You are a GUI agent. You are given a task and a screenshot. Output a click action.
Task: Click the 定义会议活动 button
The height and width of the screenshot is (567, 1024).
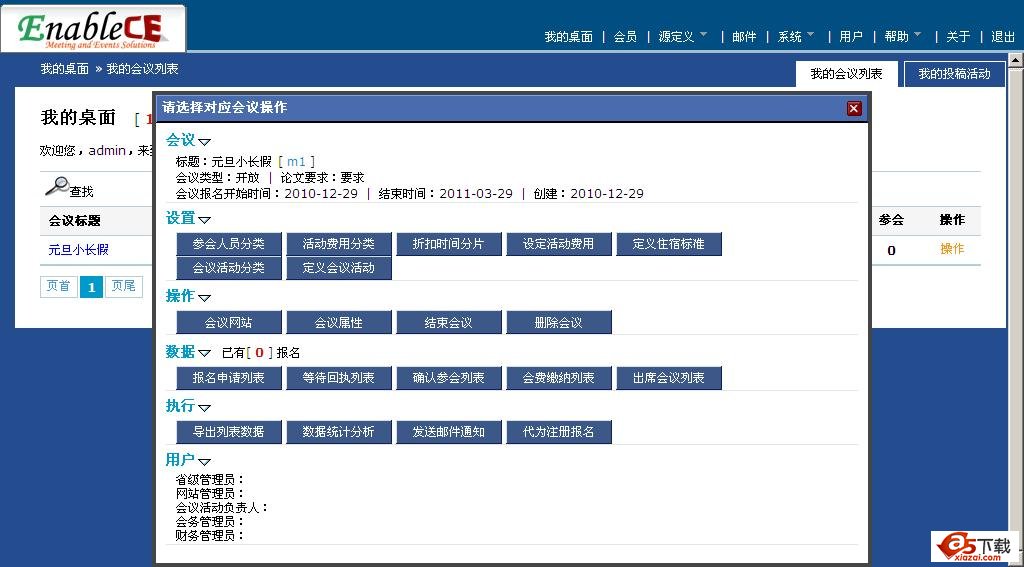(x=338, y=268)
